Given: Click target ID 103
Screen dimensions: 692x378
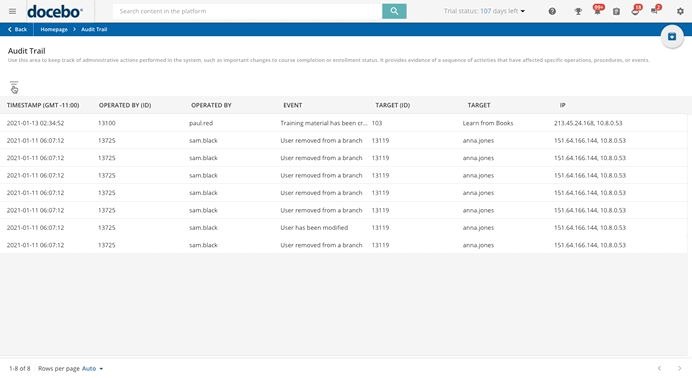Looking at the screenshot, I should pos(377,123).
